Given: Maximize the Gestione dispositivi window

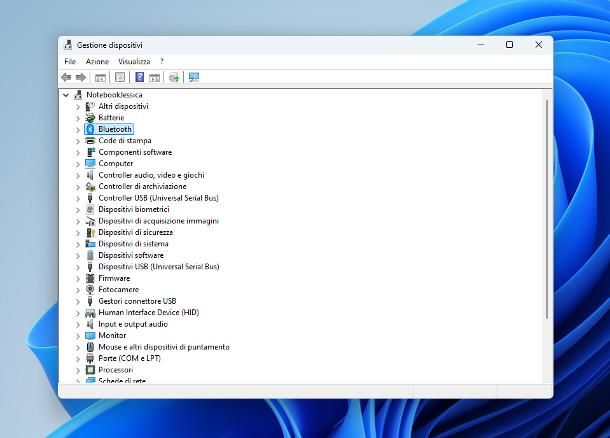Looking at the screenshot, I should coord(509,45).
